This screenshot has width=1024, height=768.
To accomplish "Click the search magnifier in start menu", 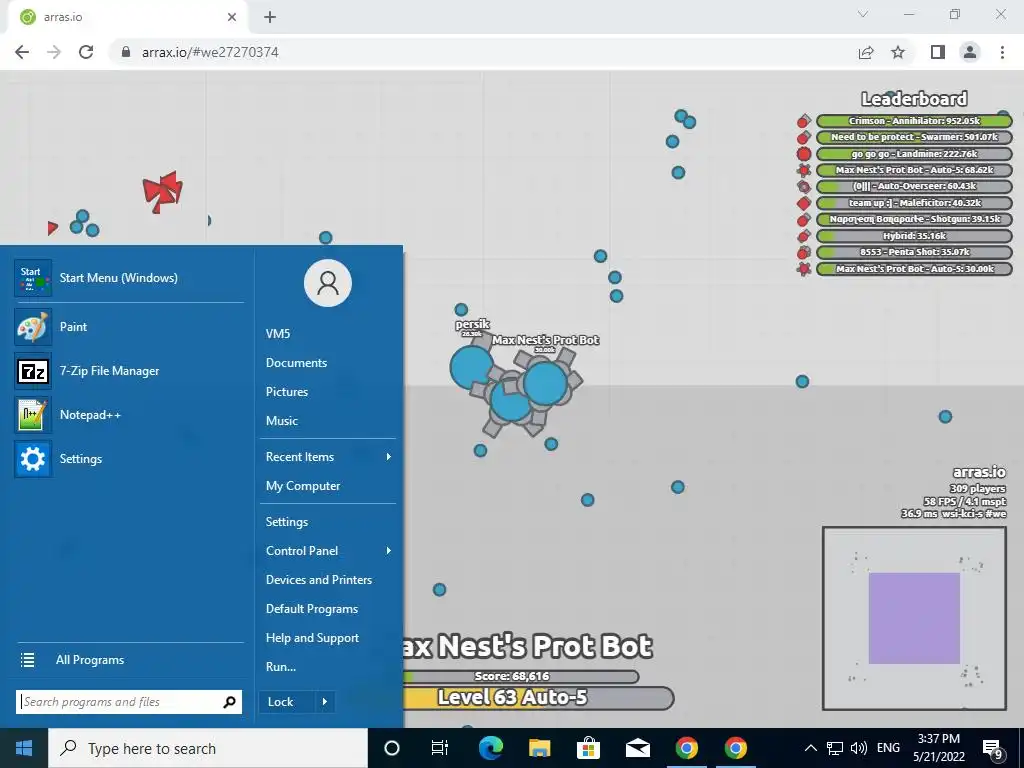I will [229, 702].
